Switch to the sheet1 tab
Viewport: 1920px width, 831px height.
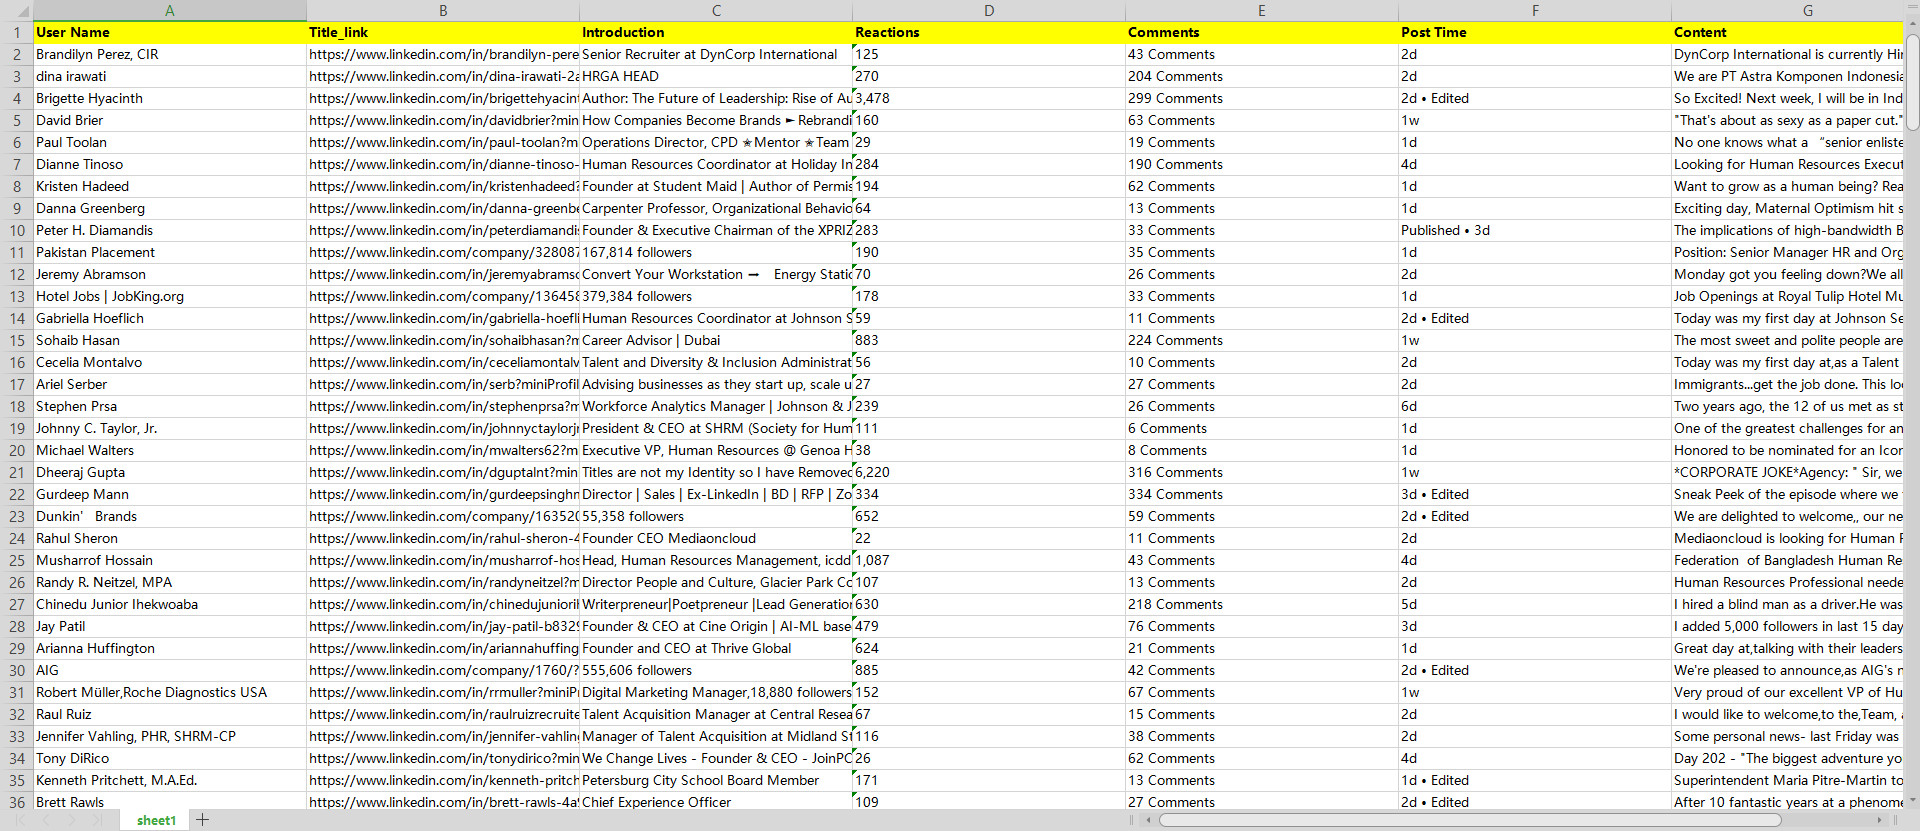(156, 820)
